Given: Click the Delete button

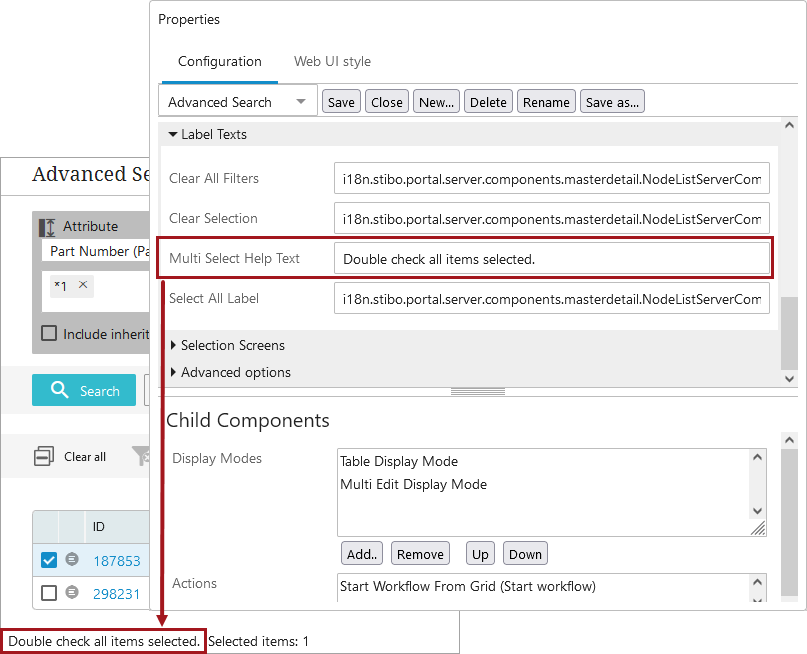Looking at the screenshot, I should point(488,102).
